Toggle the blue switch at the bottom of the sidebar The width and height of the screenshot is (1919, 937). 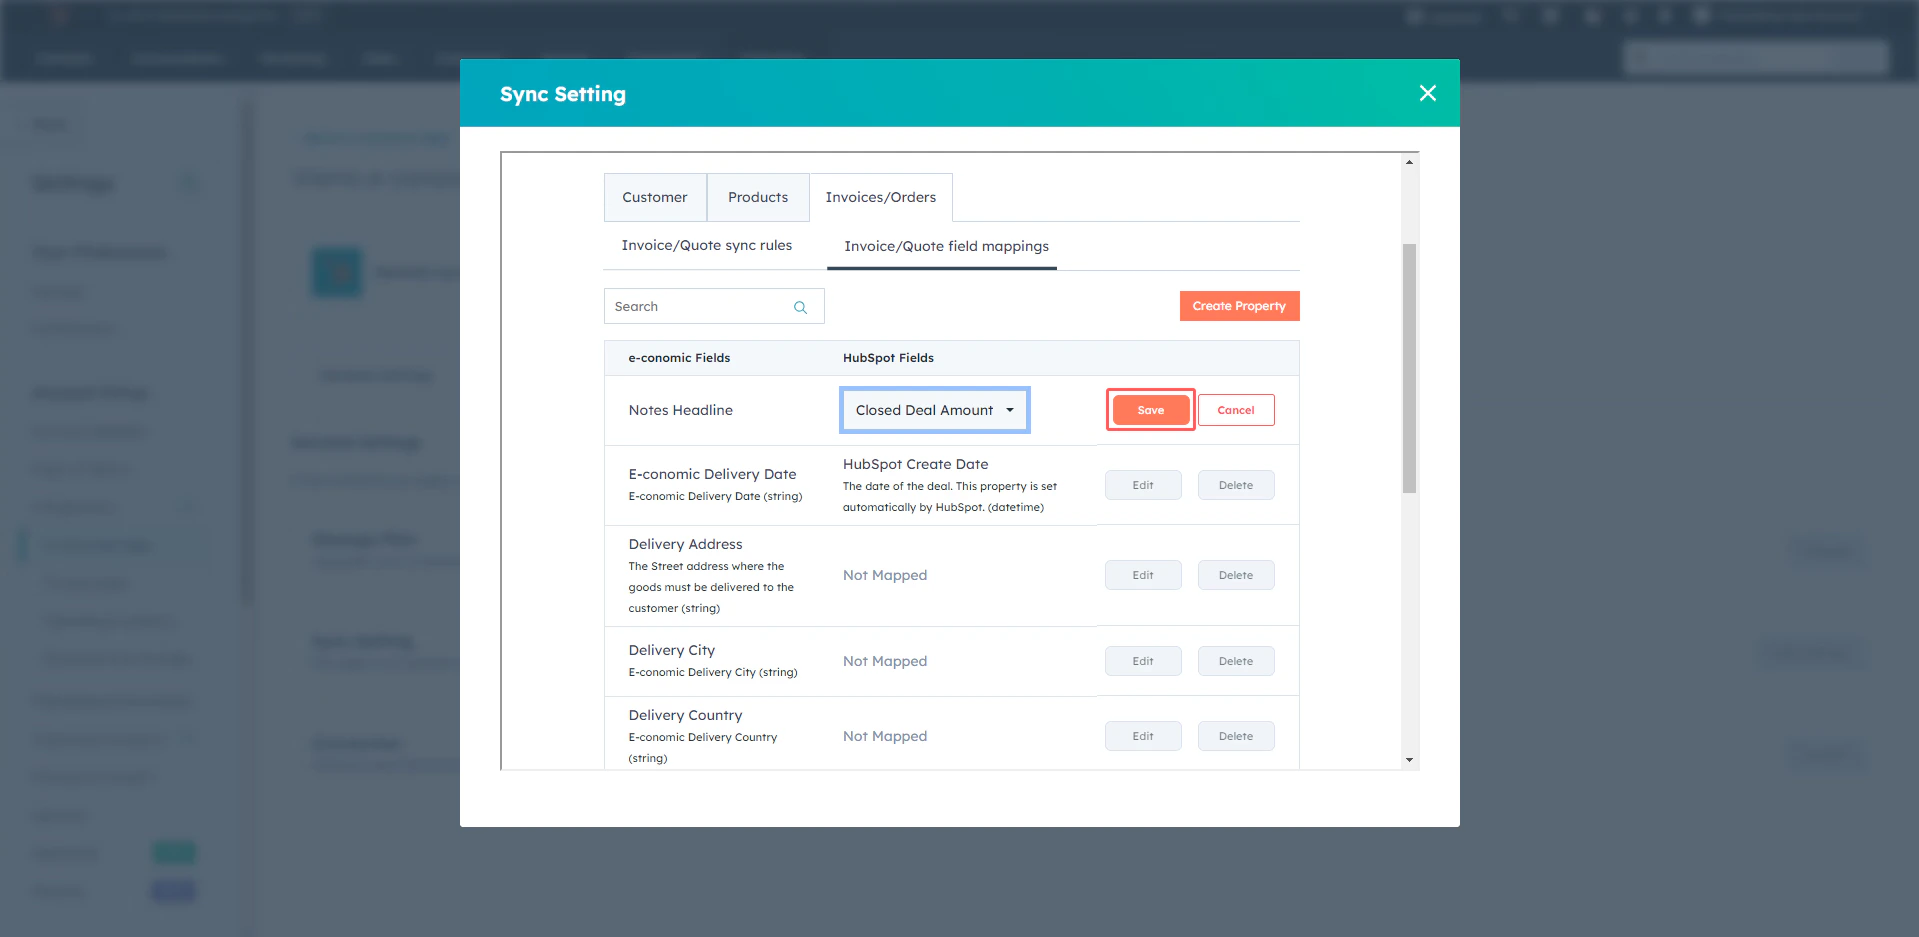[173, 891]
